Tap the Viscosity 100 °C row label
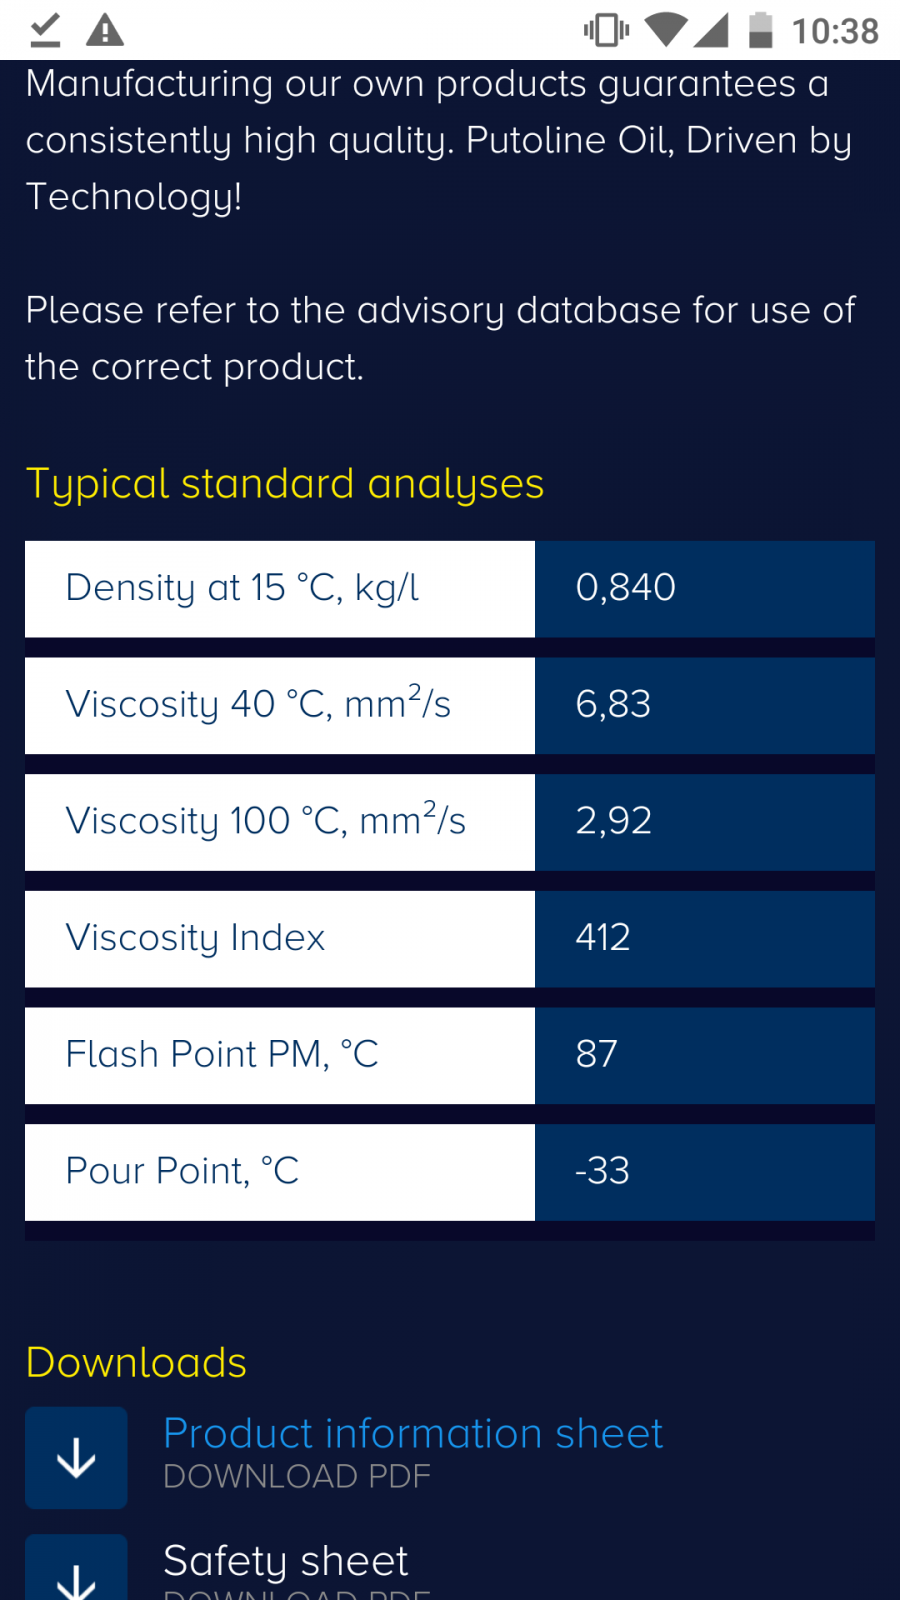Viewport: 900px width, 1600px height. (x=266, y=821)
